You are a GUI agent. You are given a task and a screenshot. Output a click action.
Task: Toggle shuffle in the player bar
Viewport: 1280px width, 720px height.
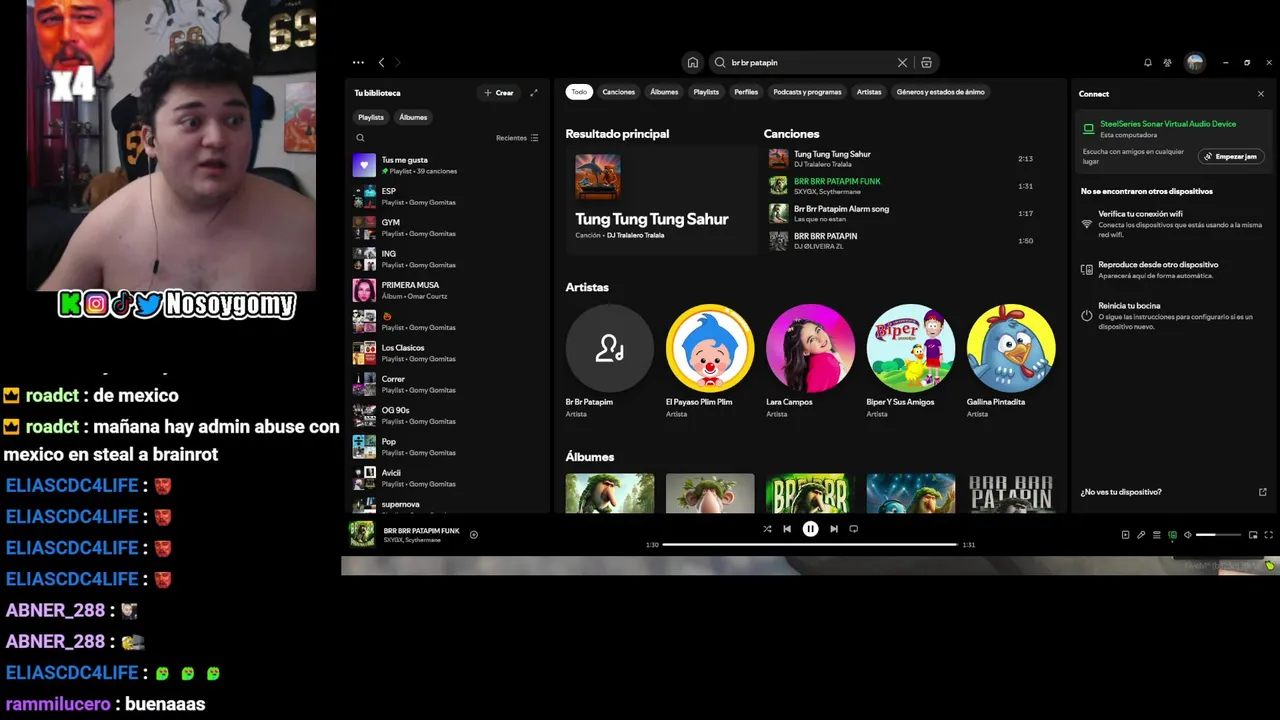(767, 529)
